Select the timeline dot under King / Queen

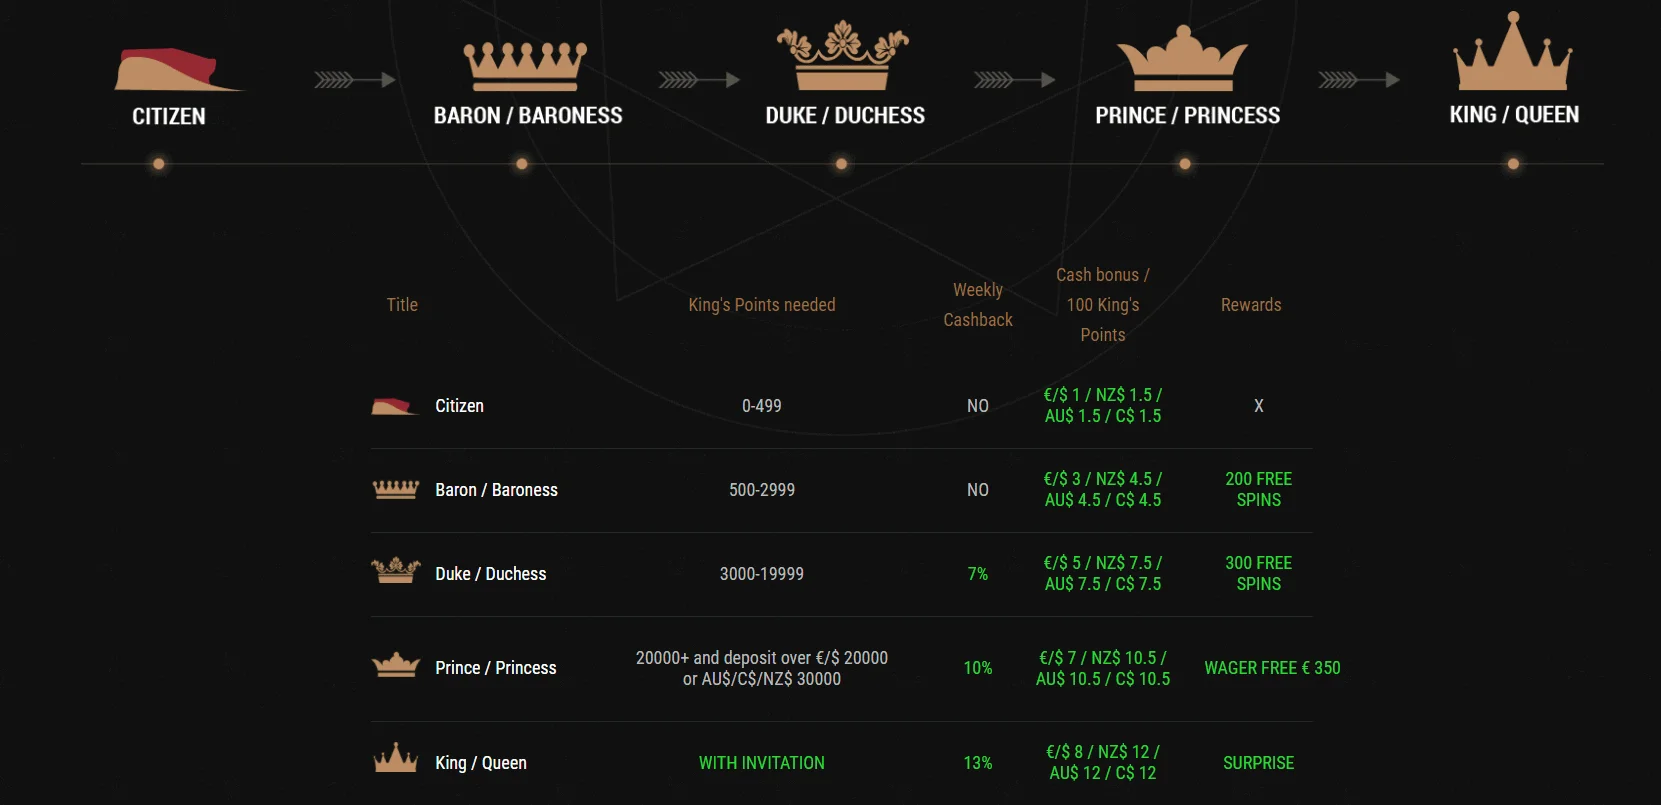tap(1513, 164)
